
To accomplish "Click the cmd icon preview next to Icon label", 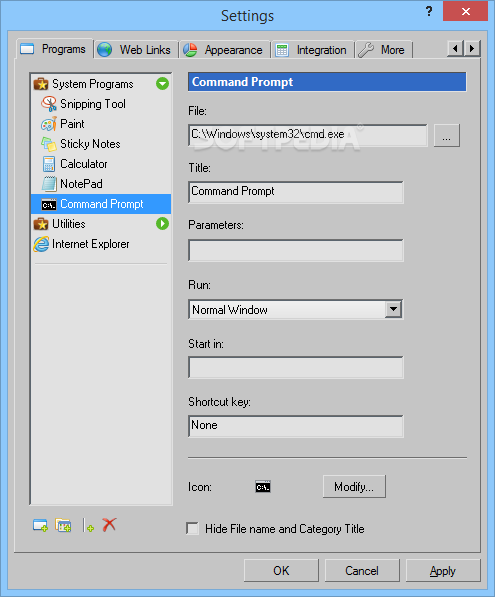I will pyautogui.click(x=263, y=487).
